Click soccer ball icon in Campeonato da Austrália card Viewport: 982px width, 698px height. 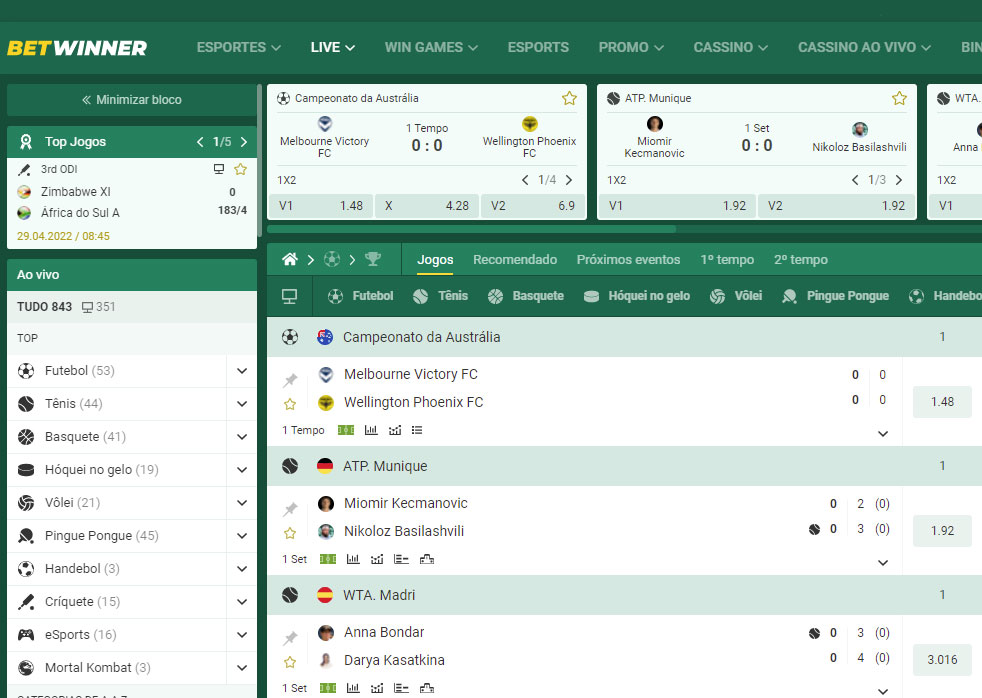[x=284, y=98]
